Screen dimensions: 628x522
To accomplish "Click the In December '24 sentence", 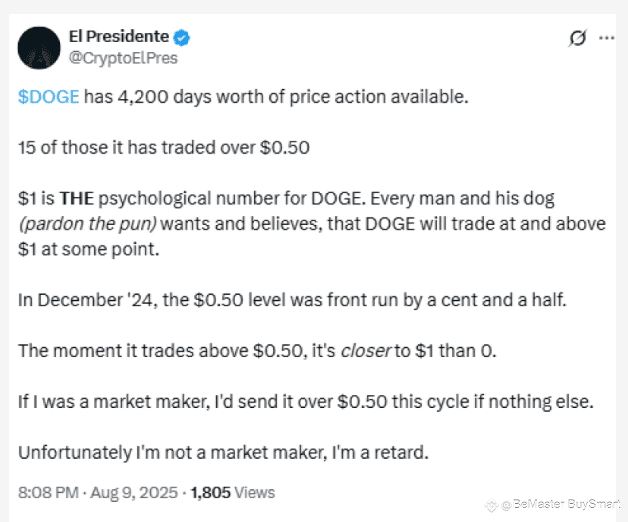I will tap(292, 300).
